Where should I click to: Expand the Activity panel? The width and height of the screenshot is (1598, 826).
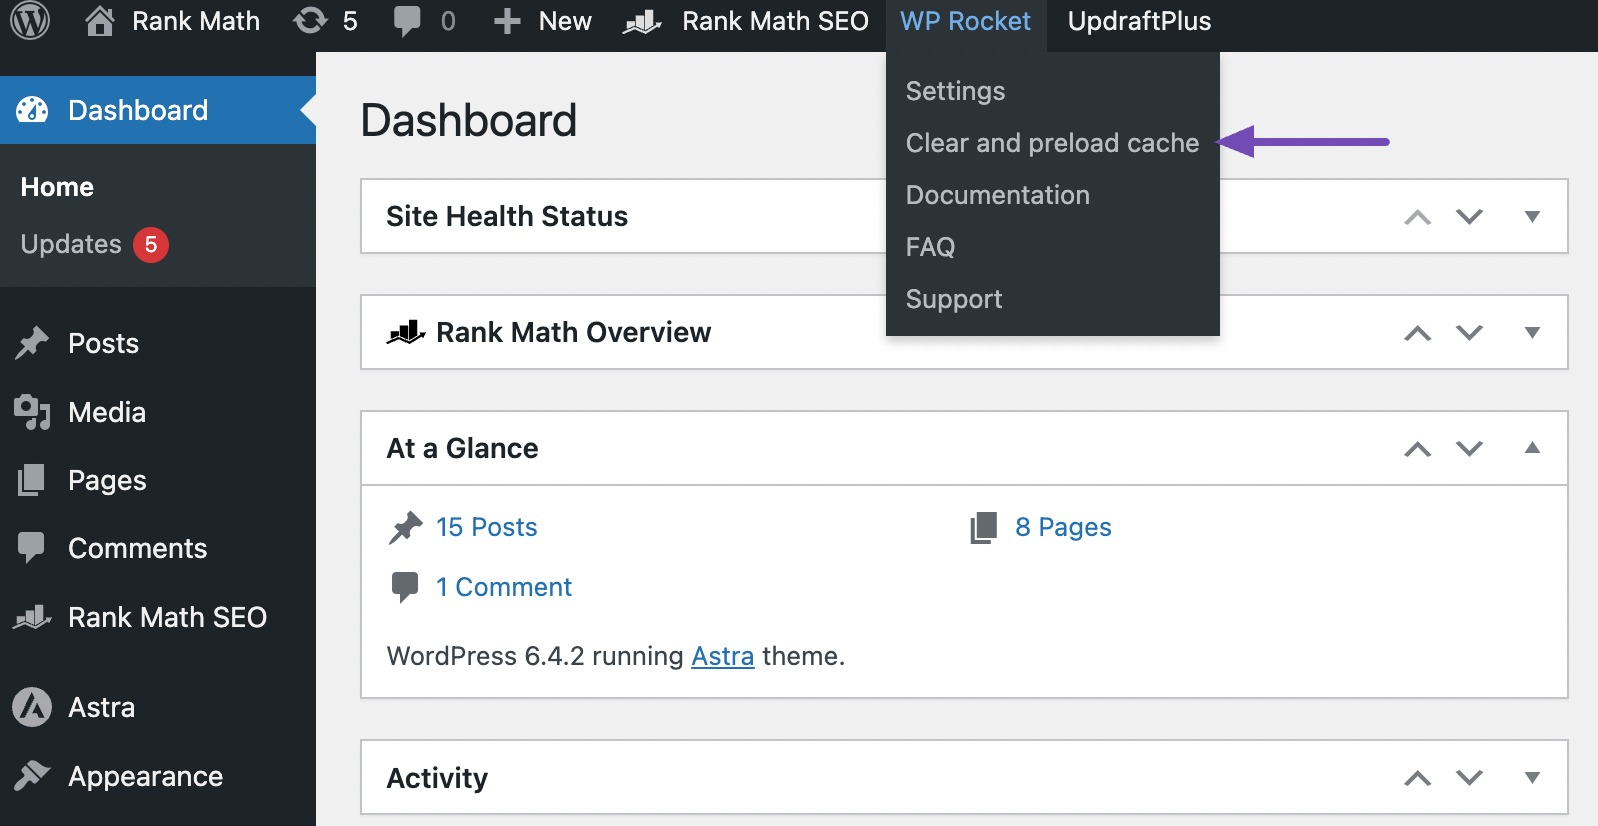tap(1532, 777)
